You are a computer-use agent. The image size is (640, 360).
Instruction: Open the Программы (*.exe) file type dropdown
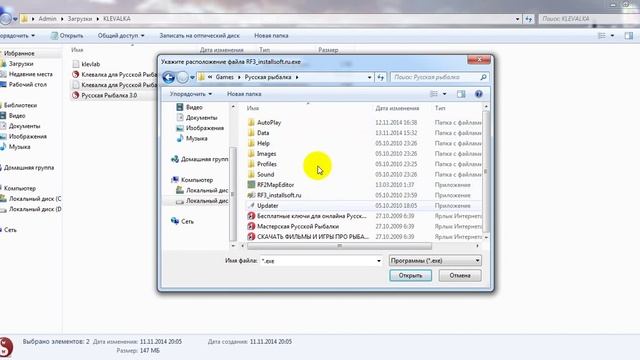(435, 260)
